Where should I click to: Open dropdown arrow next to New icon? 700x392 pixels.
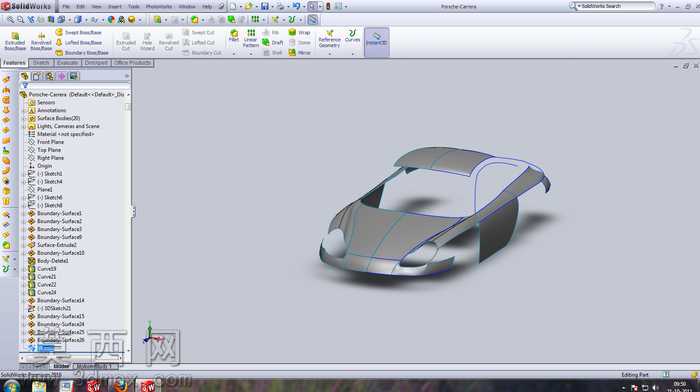tap(240, 7)
